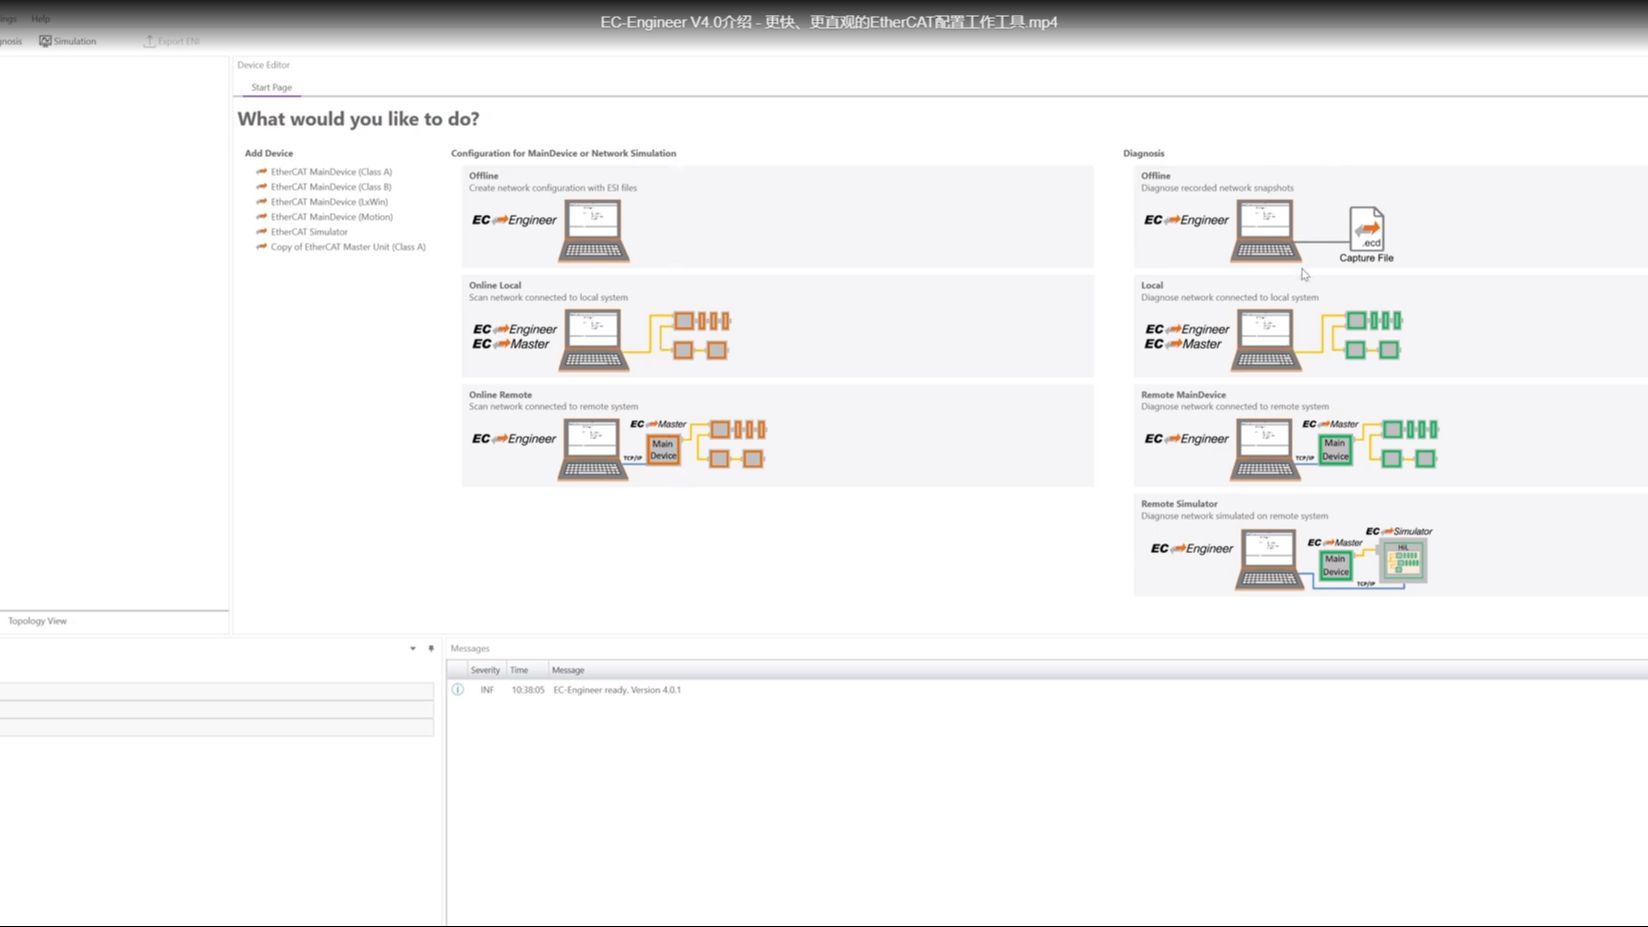The image size is (1648, 927).
Task: Click orange Main Device box in Online Remote
Action: click(x=664, y=450)
